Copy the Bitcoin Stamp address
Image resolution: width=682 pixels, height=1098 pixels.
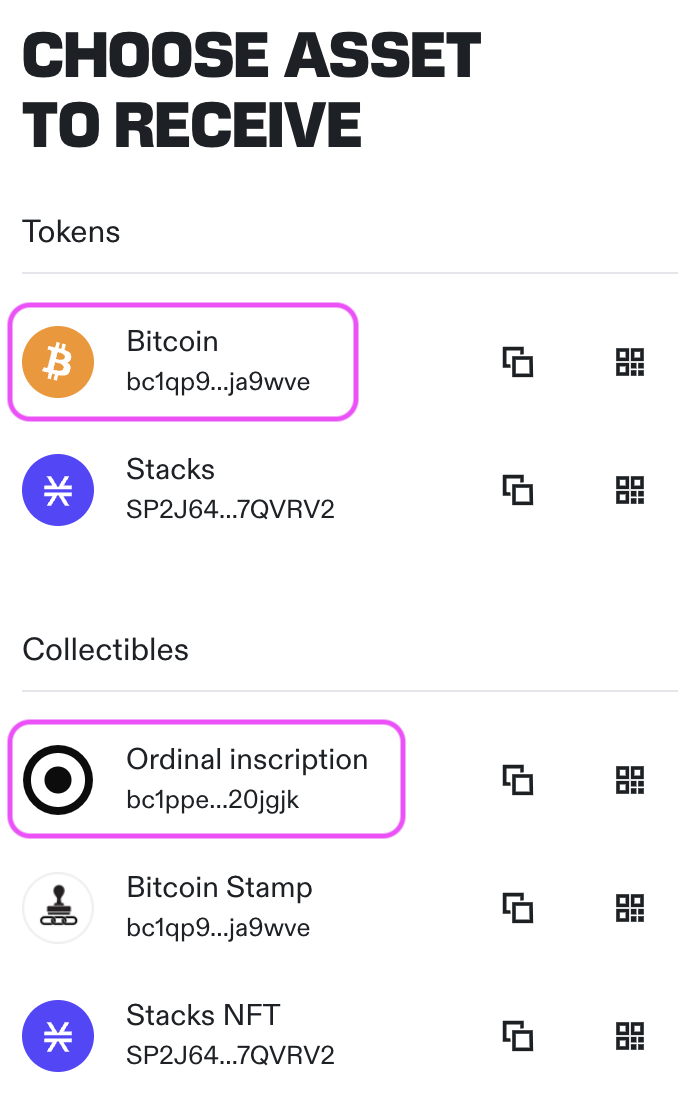[517, 908]
